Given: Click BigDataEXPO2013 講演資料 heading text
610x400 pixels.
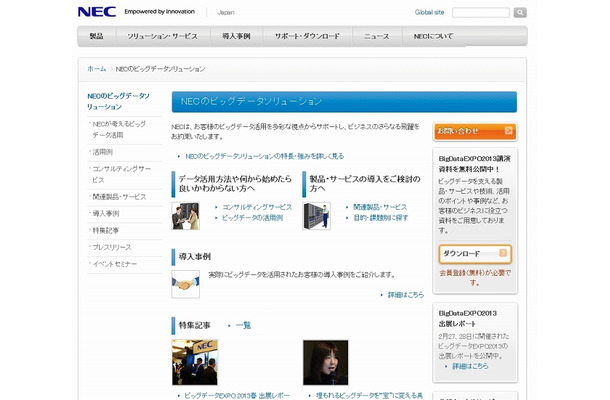Looking at the screenshot, I should (475, 164).
